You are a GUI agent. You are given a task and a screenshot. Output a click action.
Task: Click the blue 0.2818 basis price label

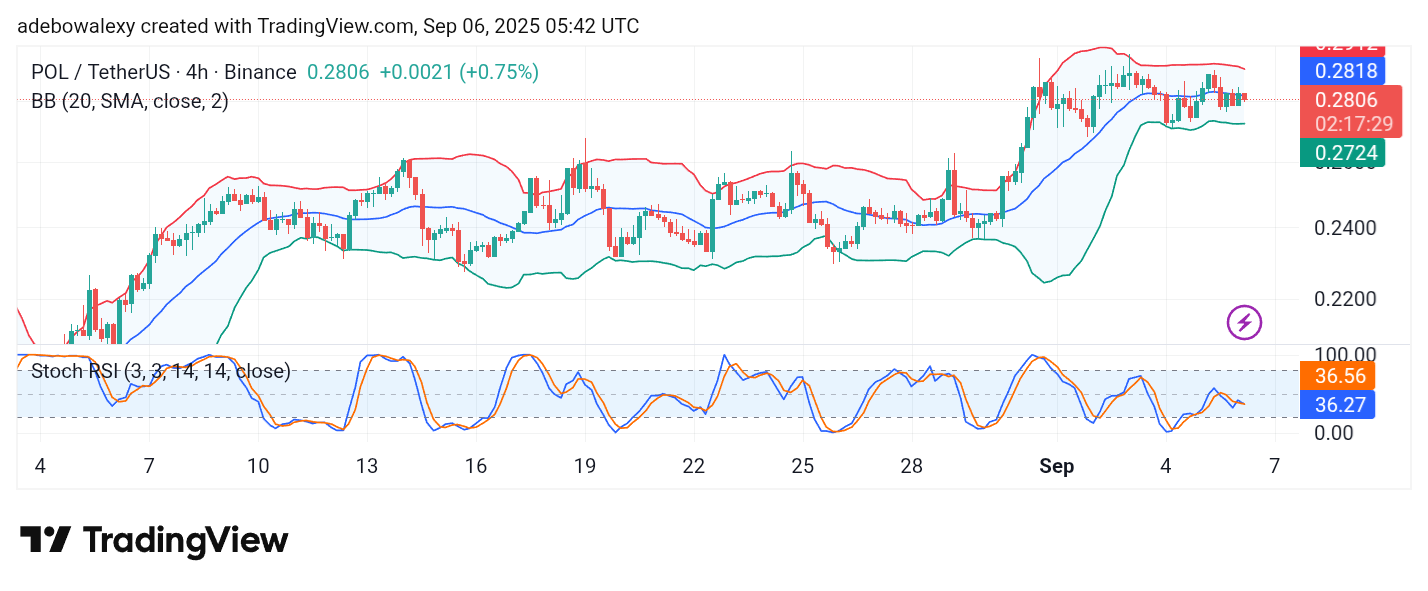[x=1340, y=70]
